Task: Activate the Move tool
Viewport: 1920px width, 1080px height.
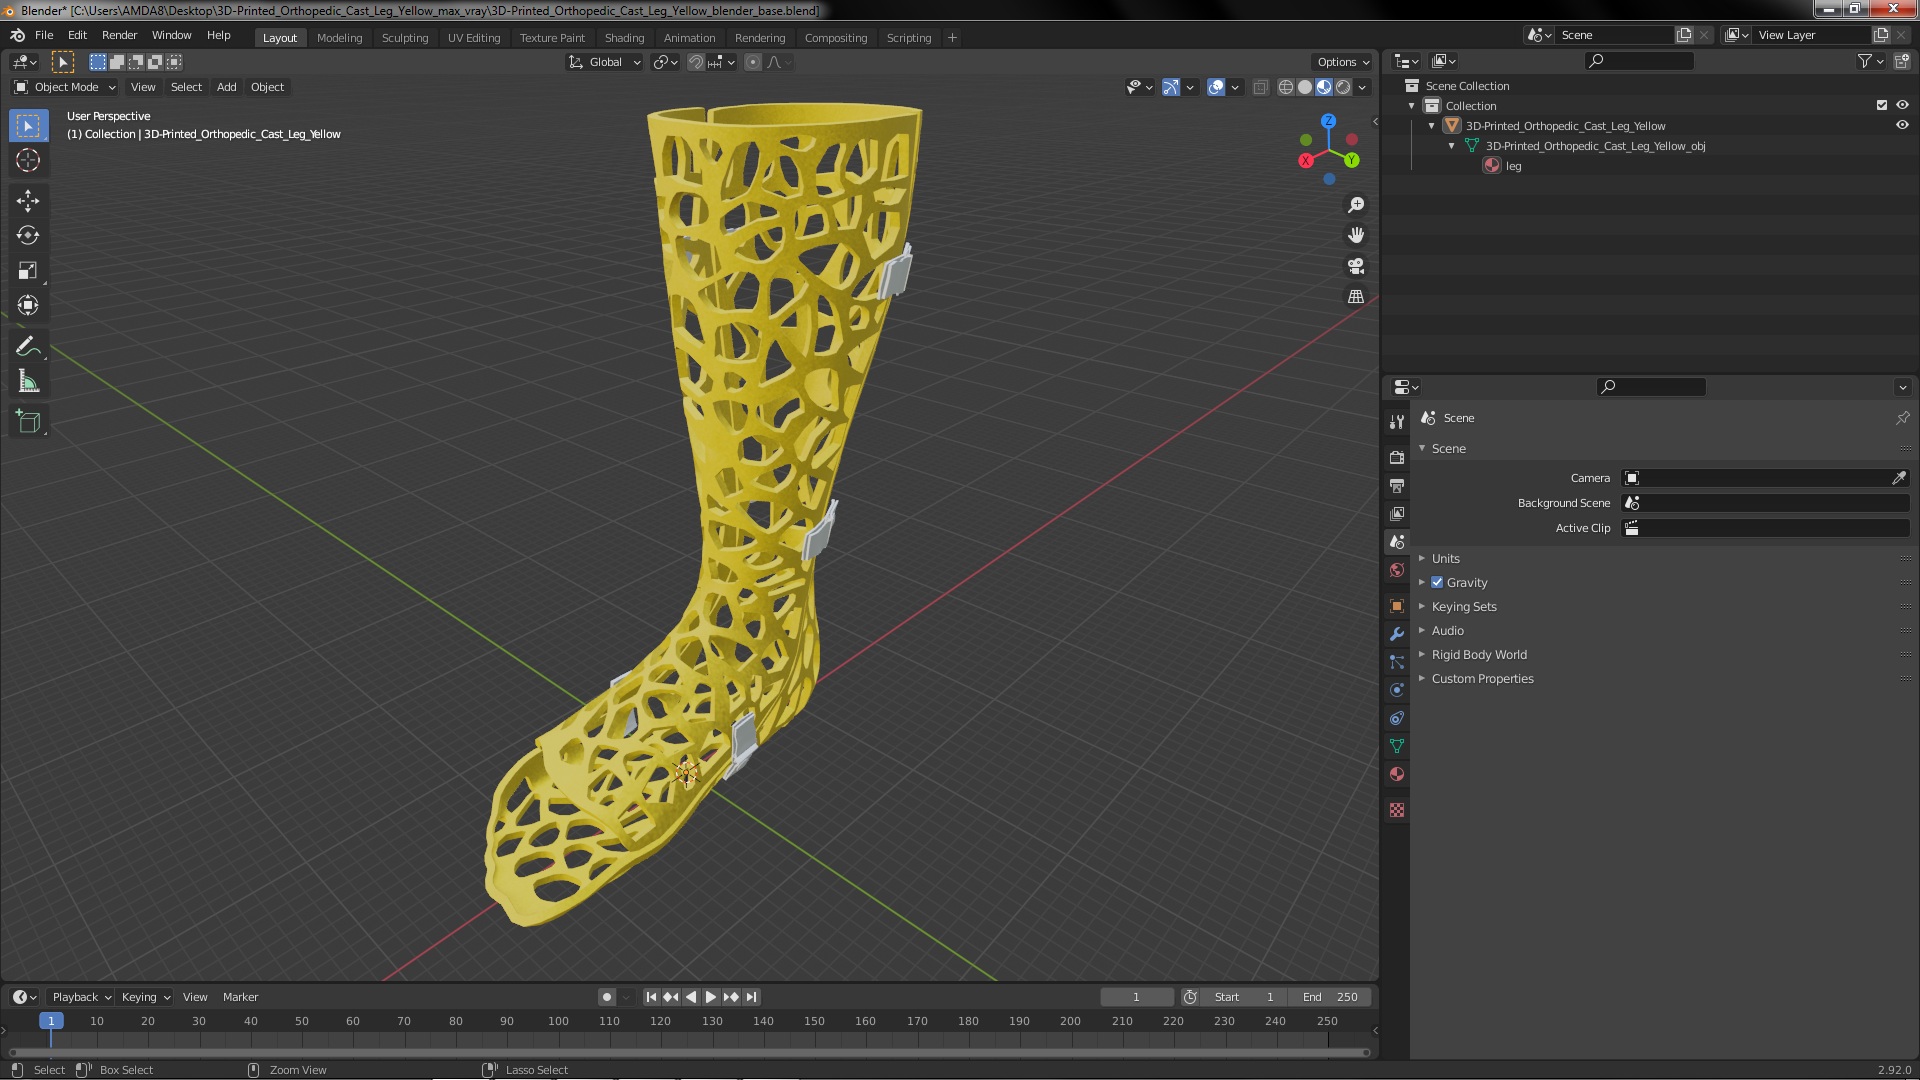Action: (28, 201)
